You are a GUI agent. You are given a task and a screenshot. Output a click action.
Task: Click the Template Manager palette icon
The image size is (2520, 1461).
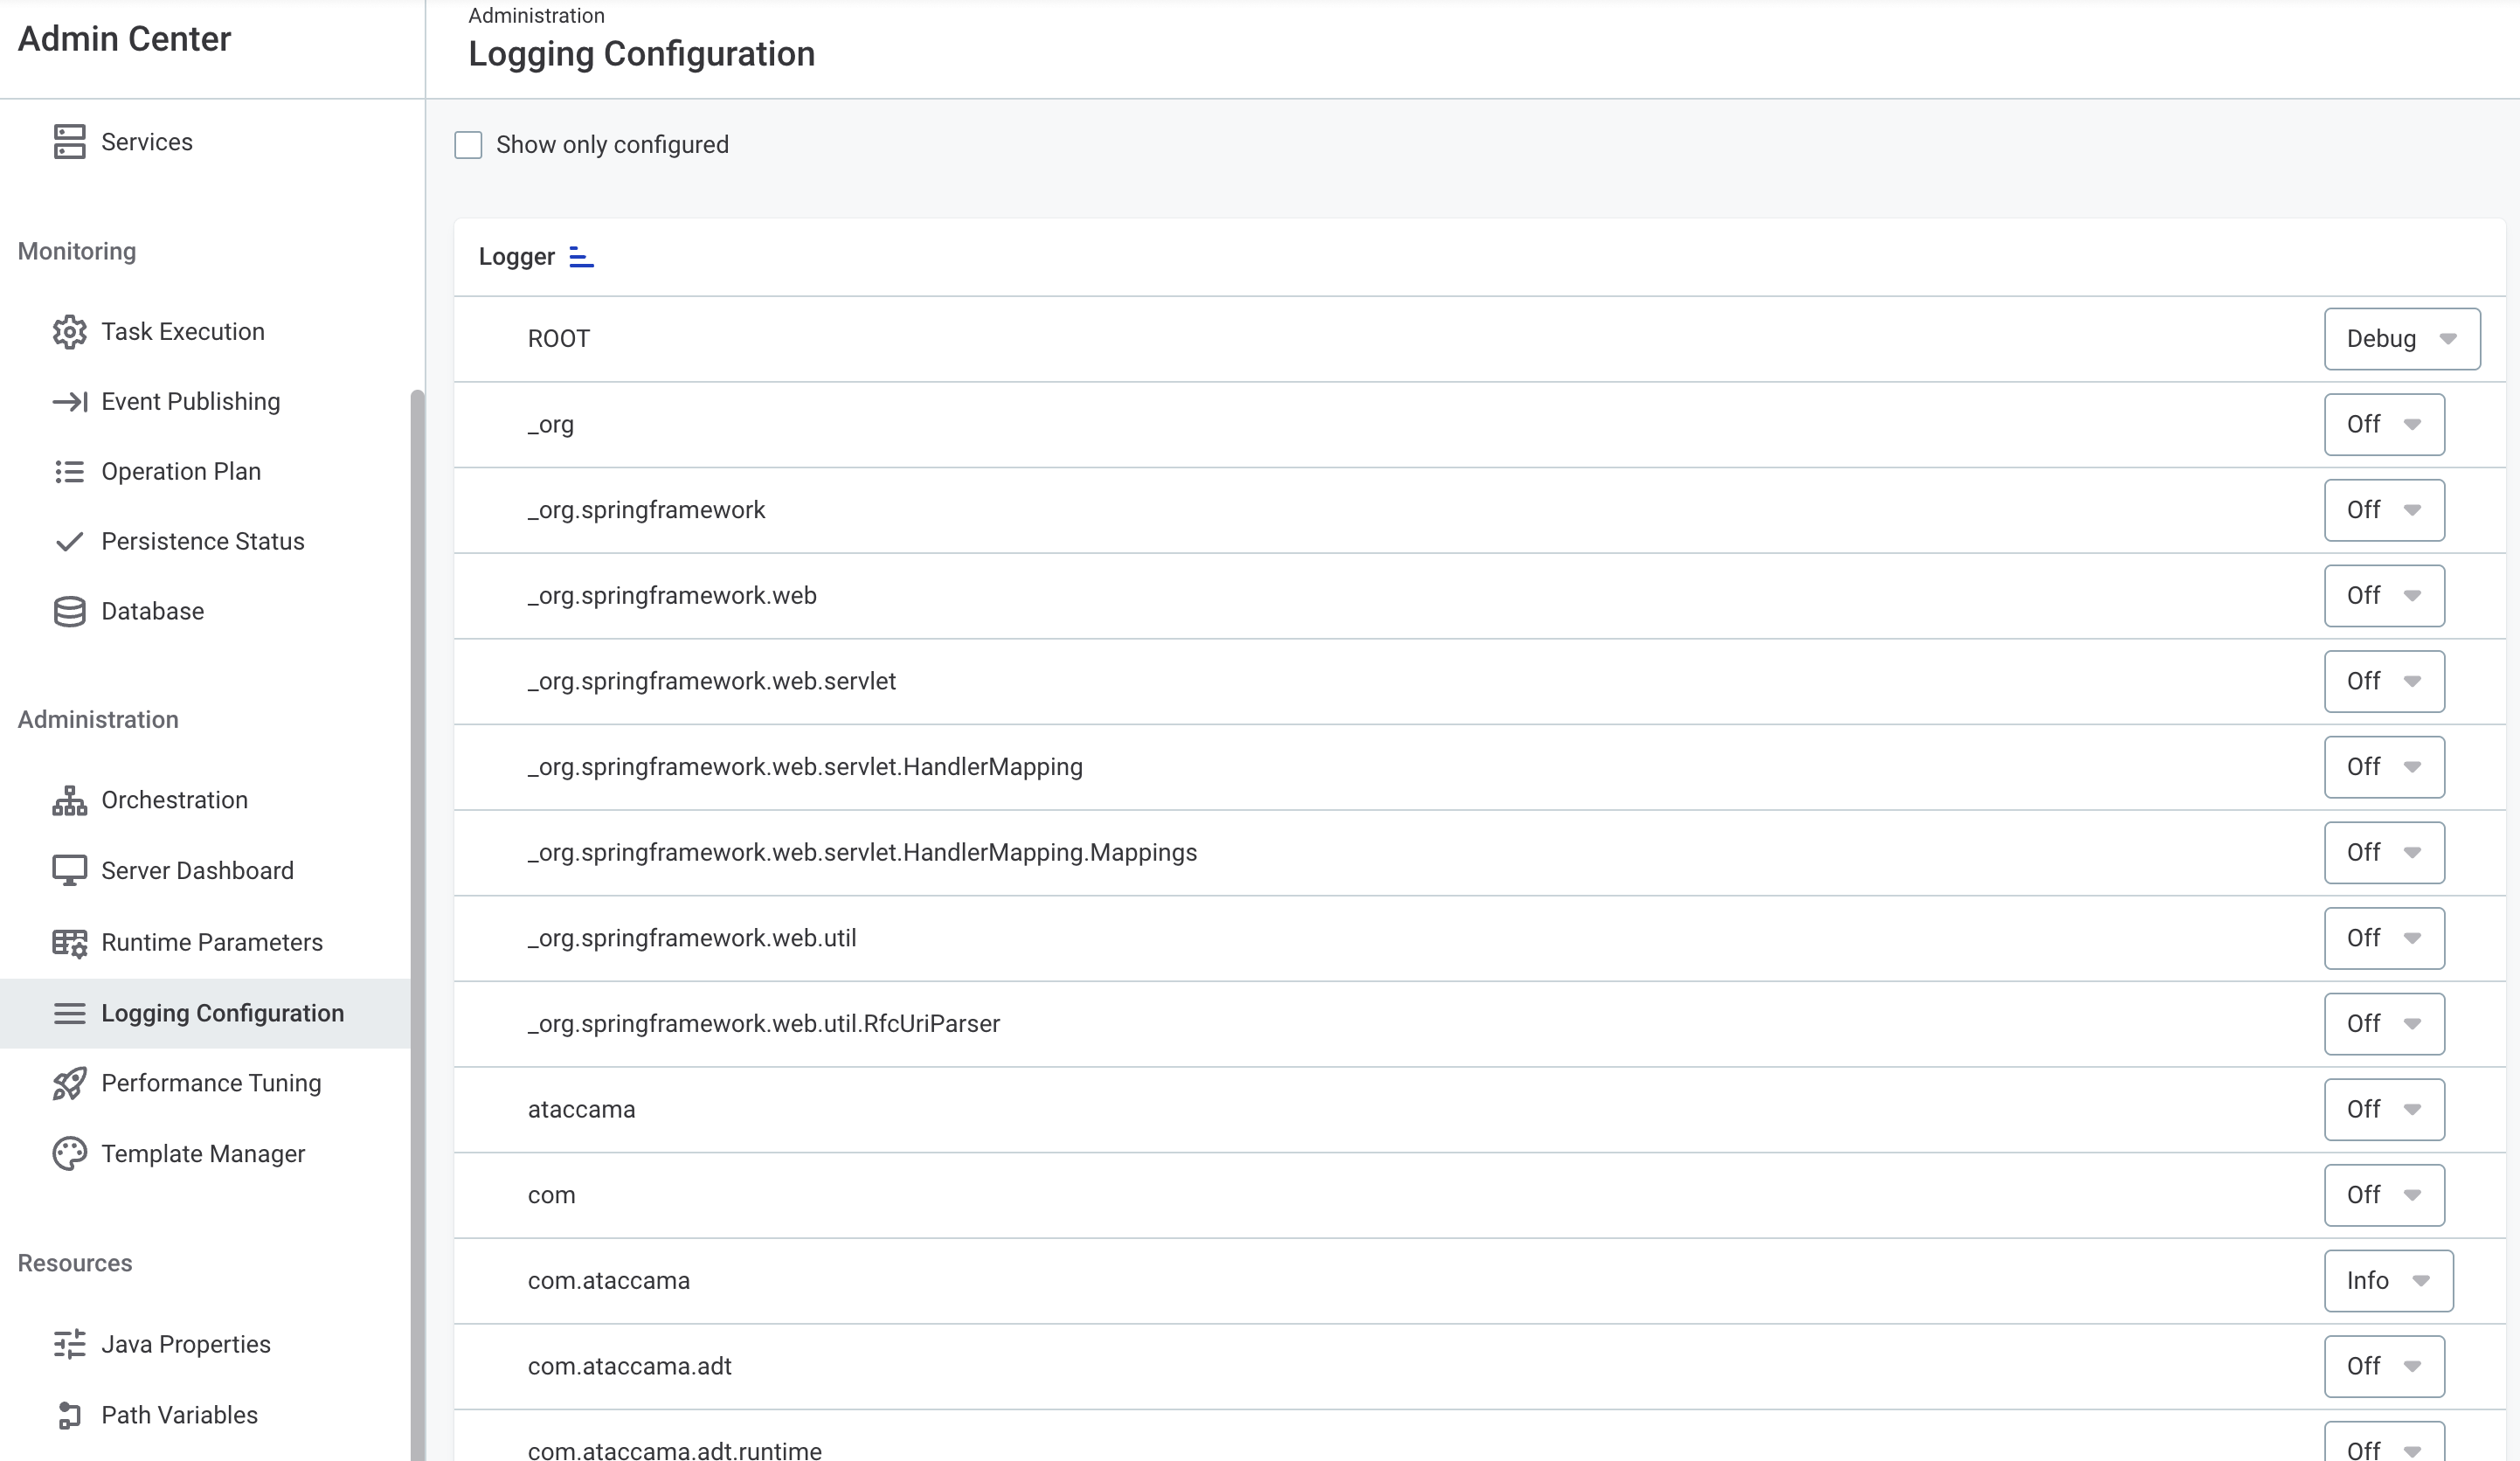point(69,1153)
